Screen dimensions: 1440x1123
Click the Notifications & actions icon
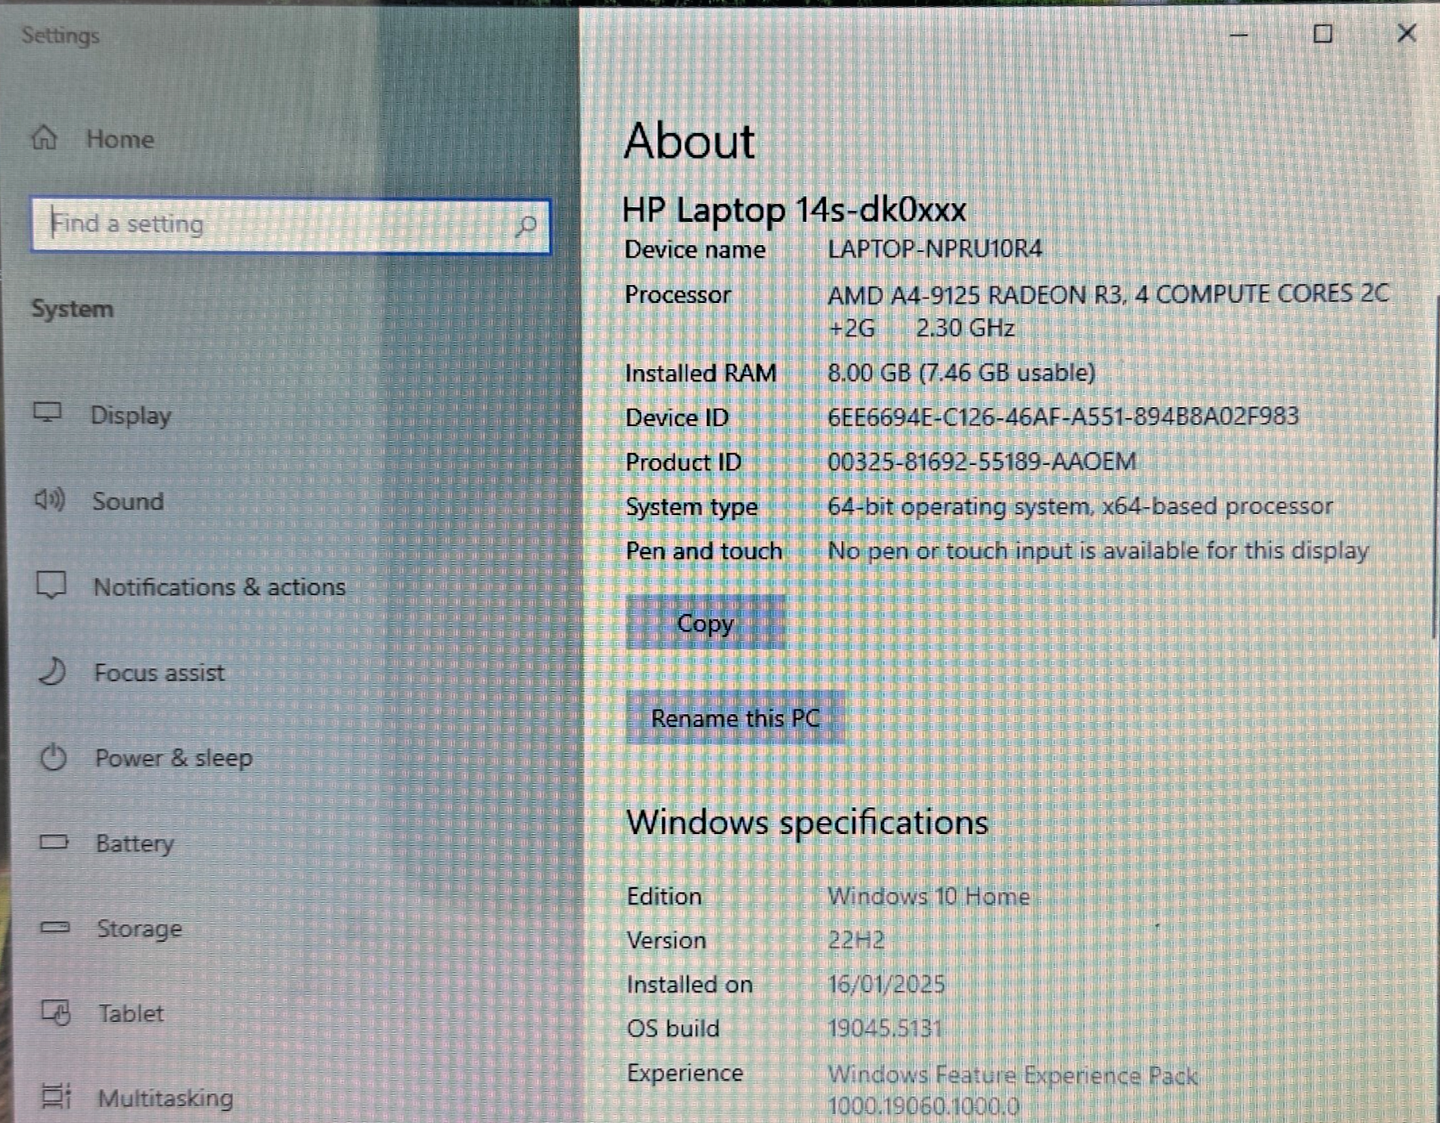click(x=51, y=585)
